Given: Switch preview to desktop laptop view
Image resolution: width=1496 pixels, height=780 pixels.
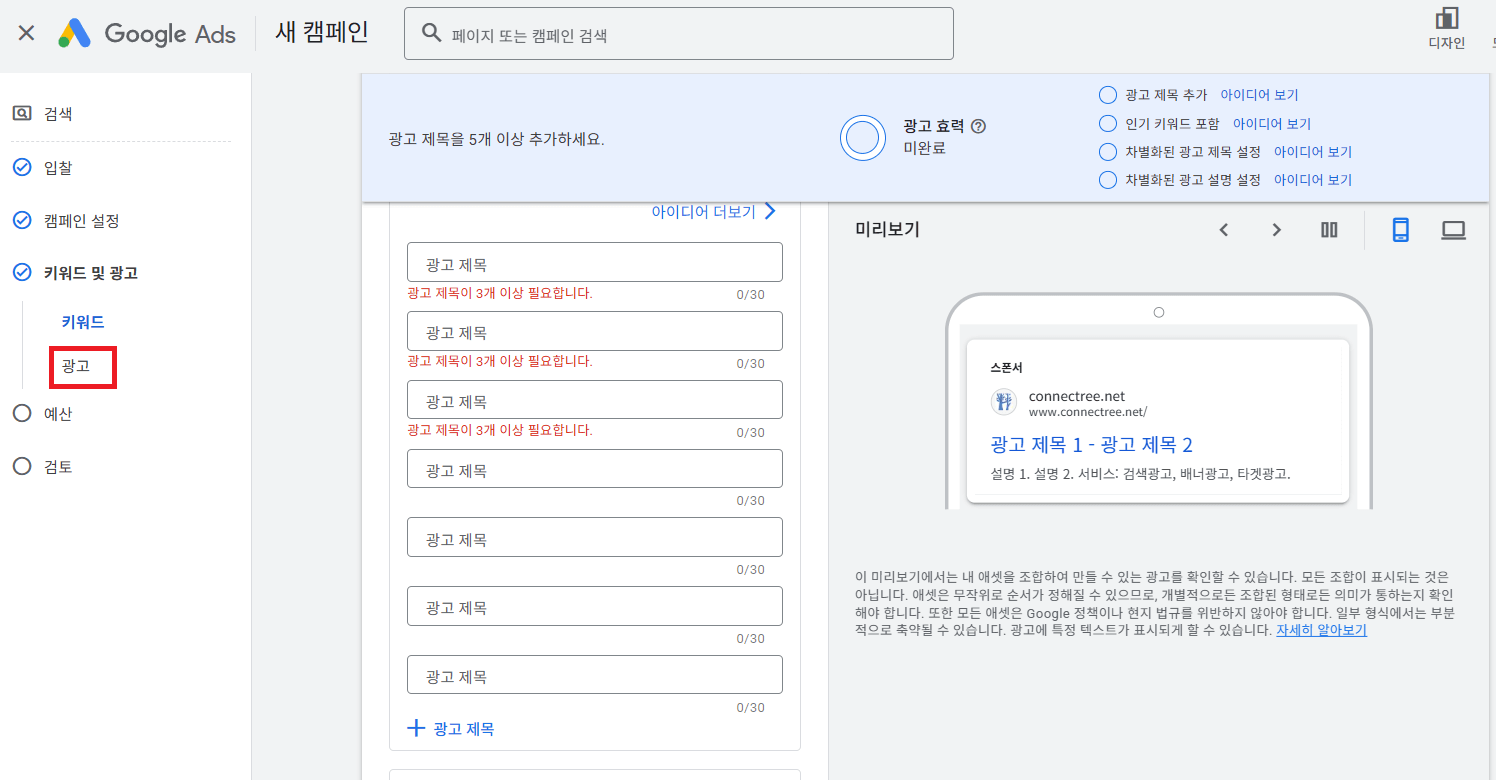Looking at the screenshot, I should pyautogui.click(x=1453, y=230).
